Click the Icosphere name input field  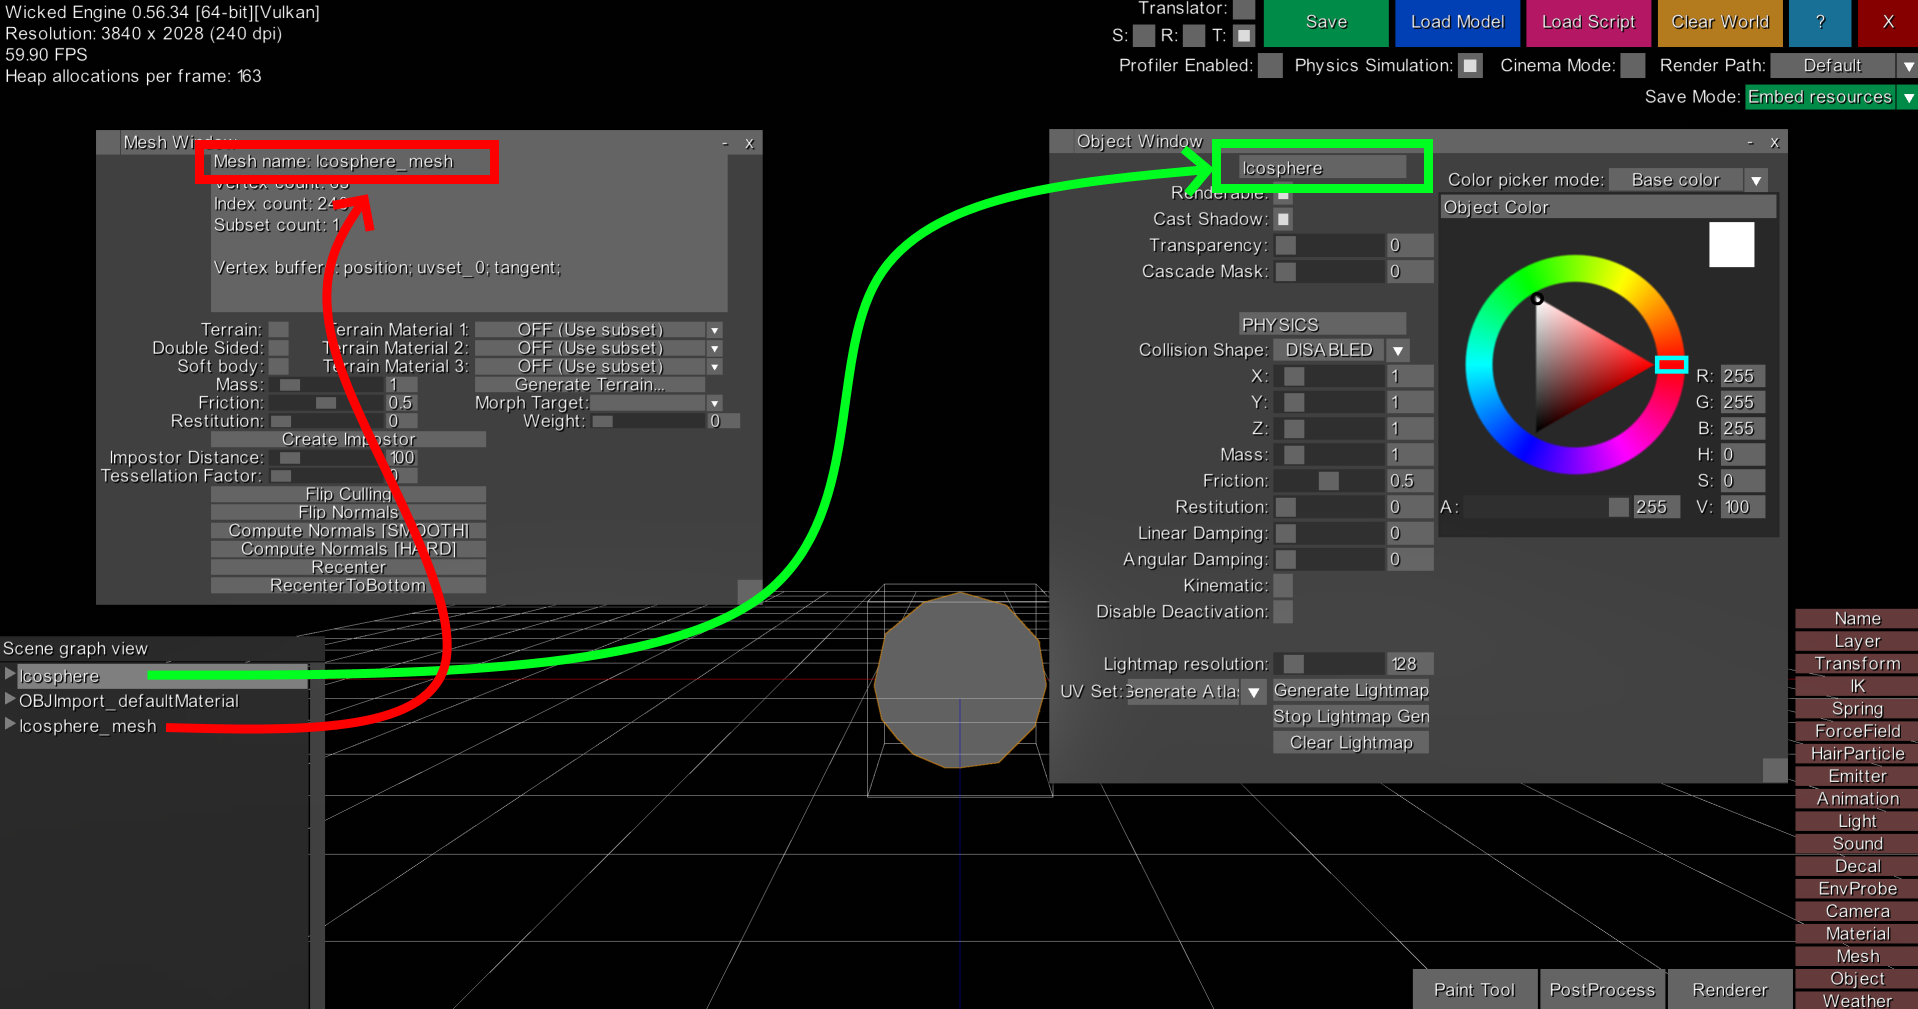point(1320,167)
